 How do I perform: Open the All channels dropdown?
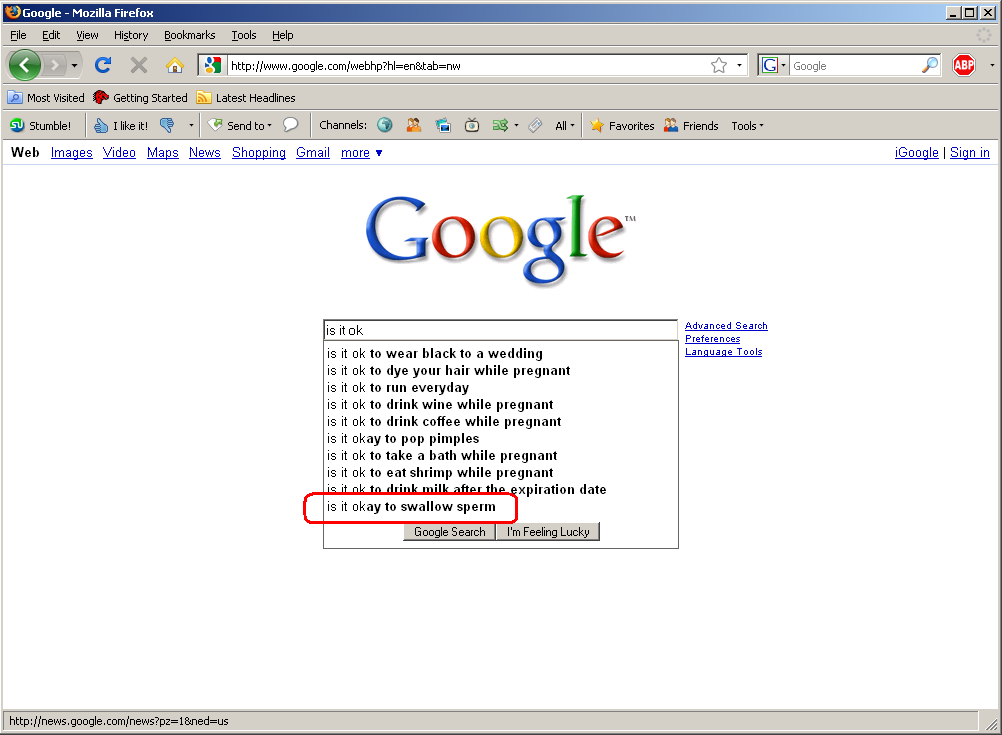(565, 126)
